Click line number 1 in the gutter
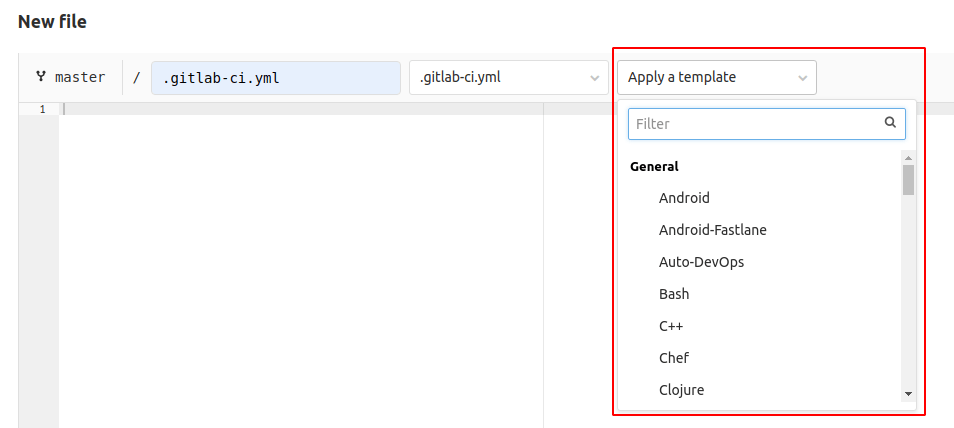 41,109
